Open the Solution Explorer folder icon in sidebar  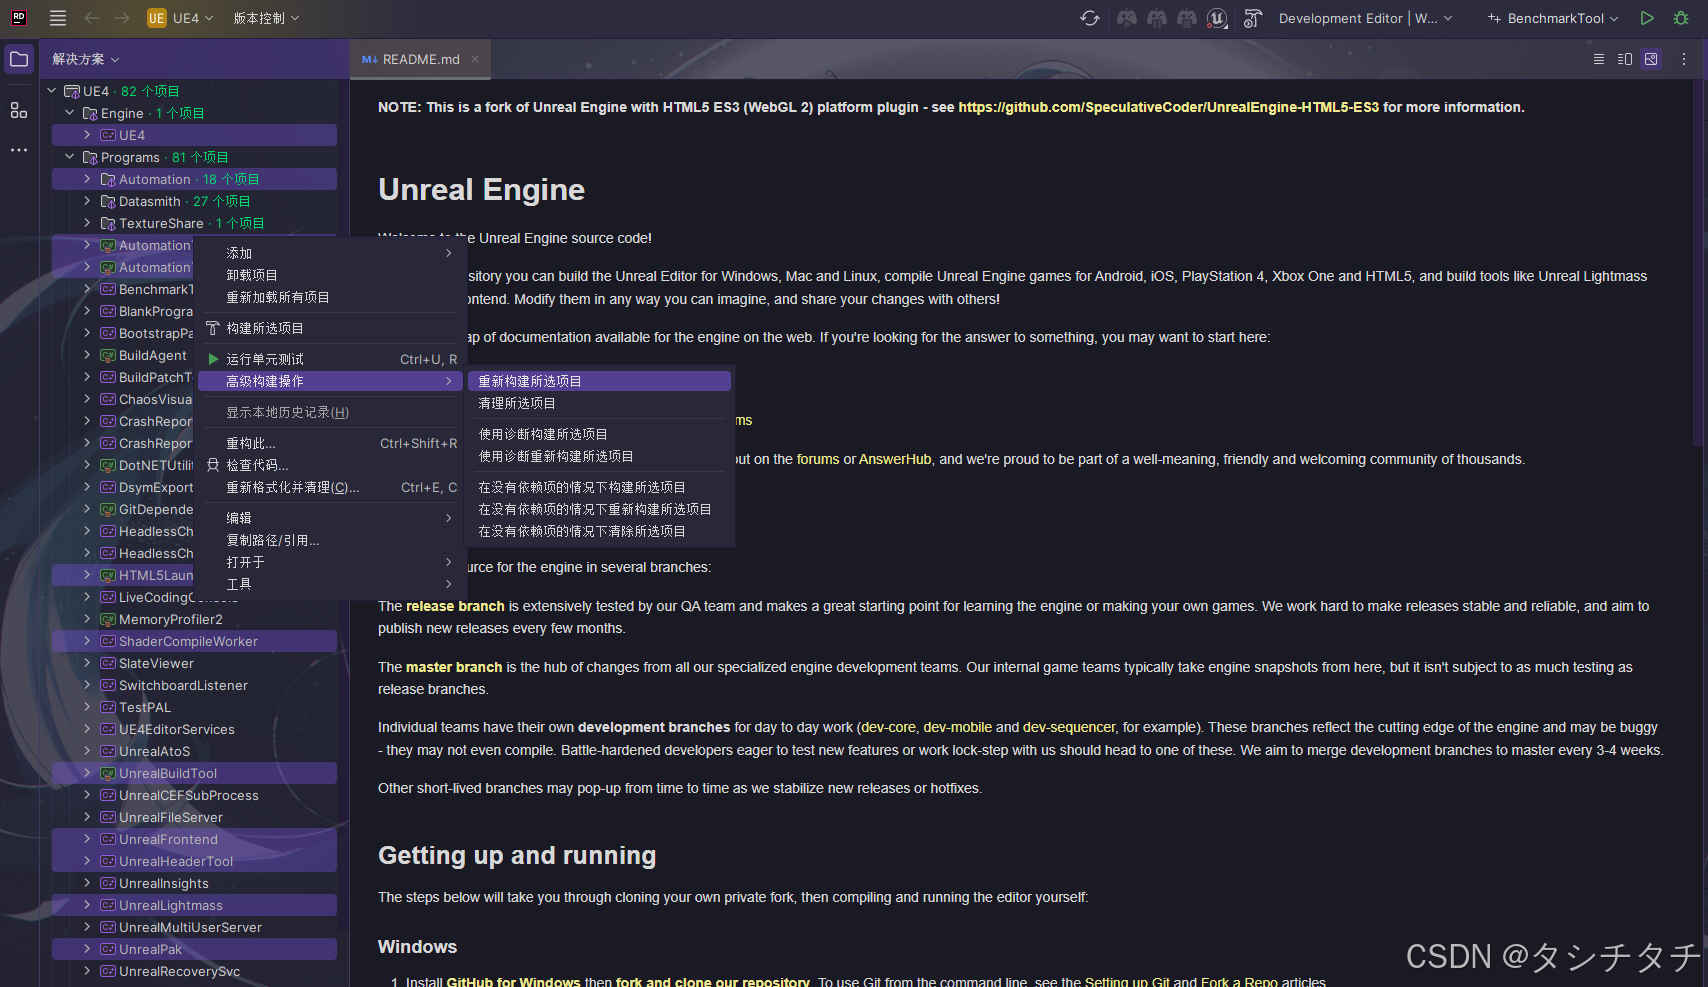18,58
